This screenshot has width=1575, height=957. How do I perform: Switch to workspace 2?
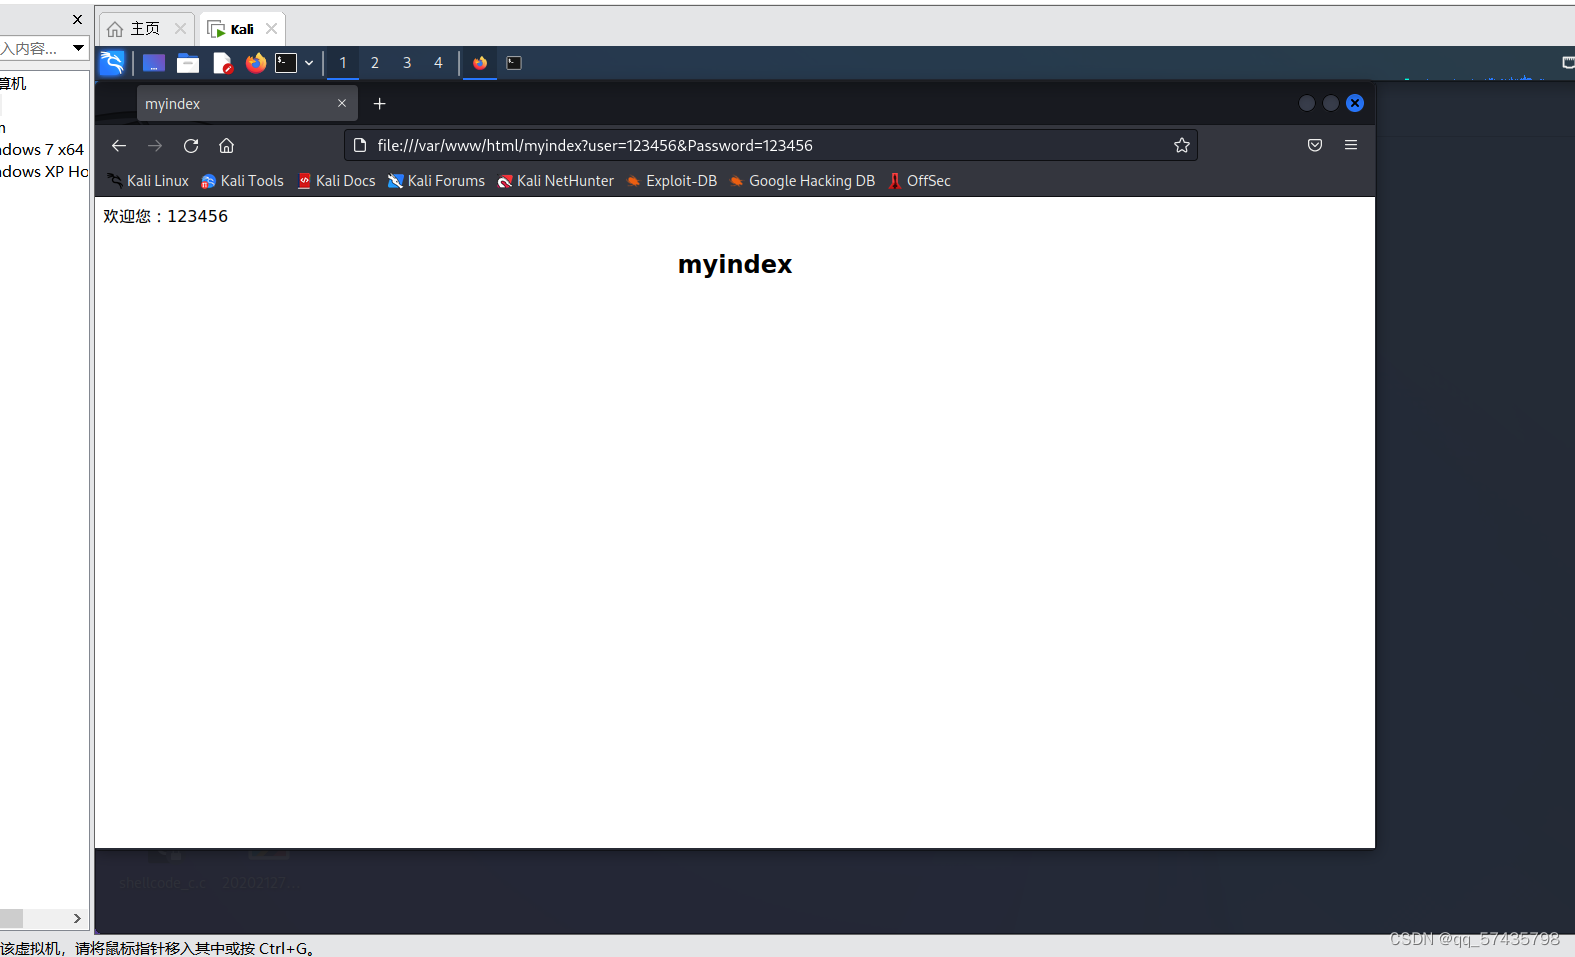click(x=375, y=63)
